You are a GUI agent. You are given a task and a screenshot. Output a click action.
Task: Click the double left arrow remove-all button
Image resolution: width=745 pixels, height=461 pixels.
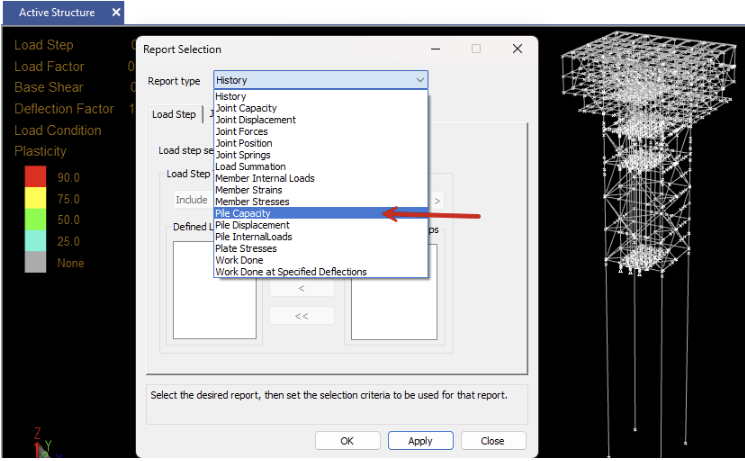pos(302,316)
